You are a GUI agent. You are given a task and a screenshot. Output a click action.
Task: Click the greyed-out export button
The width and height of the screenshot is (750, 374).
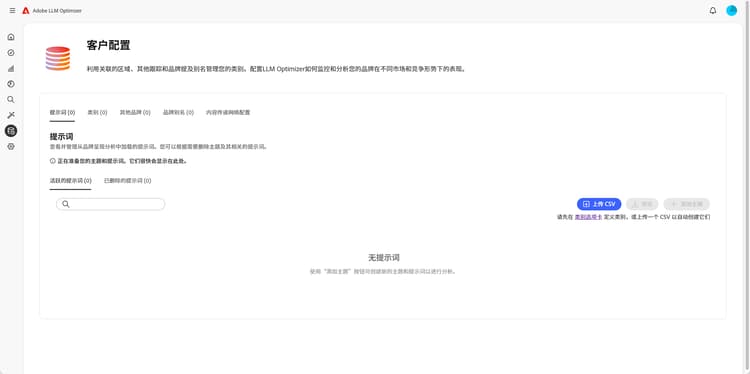642,204
